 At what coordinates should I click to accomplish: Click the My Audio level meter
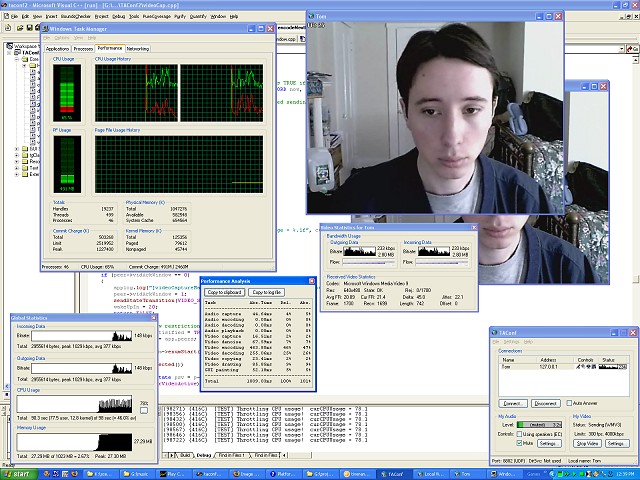coord(539,424)
